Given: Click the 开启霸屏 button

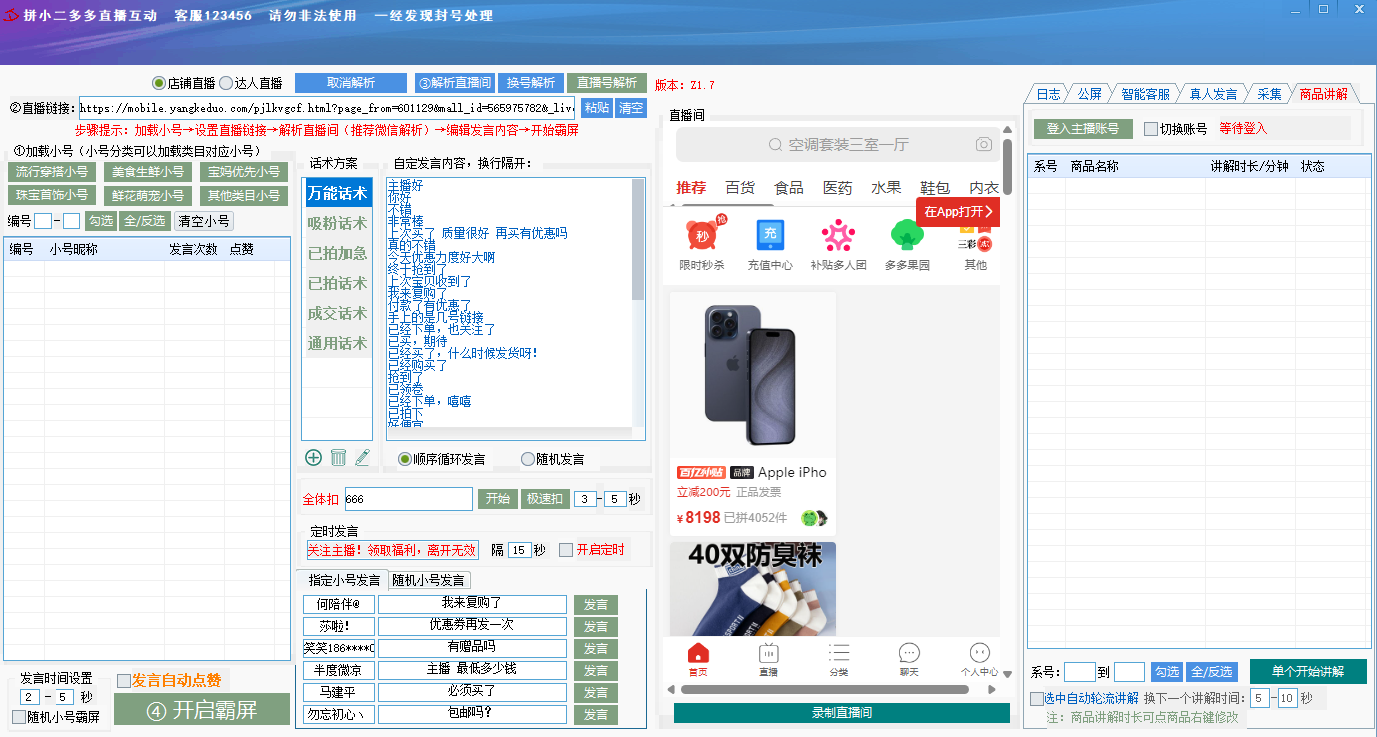Looking at the screenshot, I should [202, 710].
